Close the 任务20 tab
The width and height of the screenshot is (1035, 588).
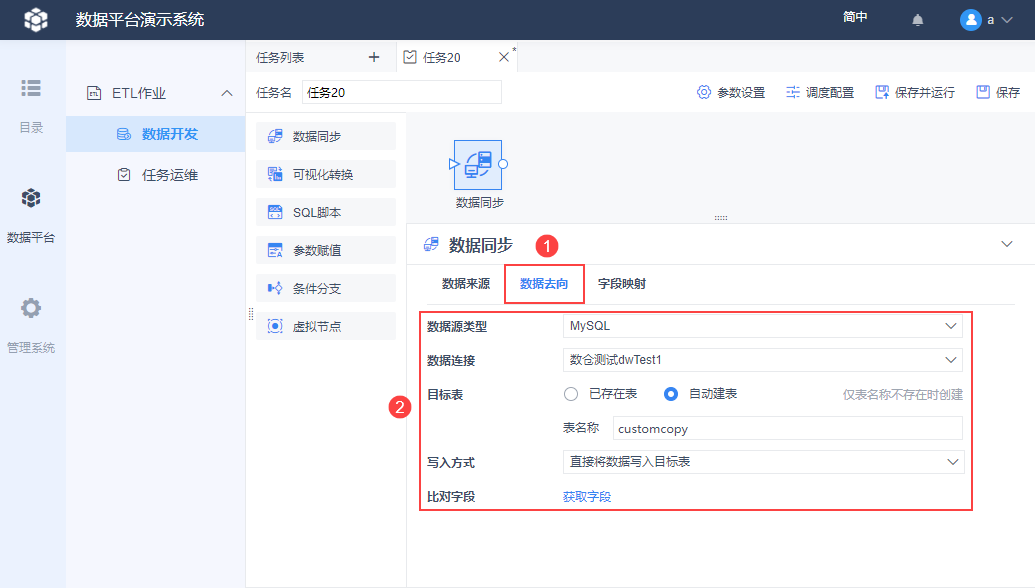click(x=504, y=57)
